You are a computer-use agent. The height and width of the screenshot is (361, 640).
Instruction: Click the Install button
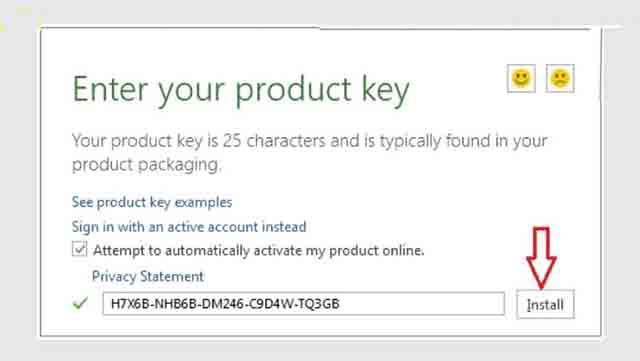click(545, 304)
